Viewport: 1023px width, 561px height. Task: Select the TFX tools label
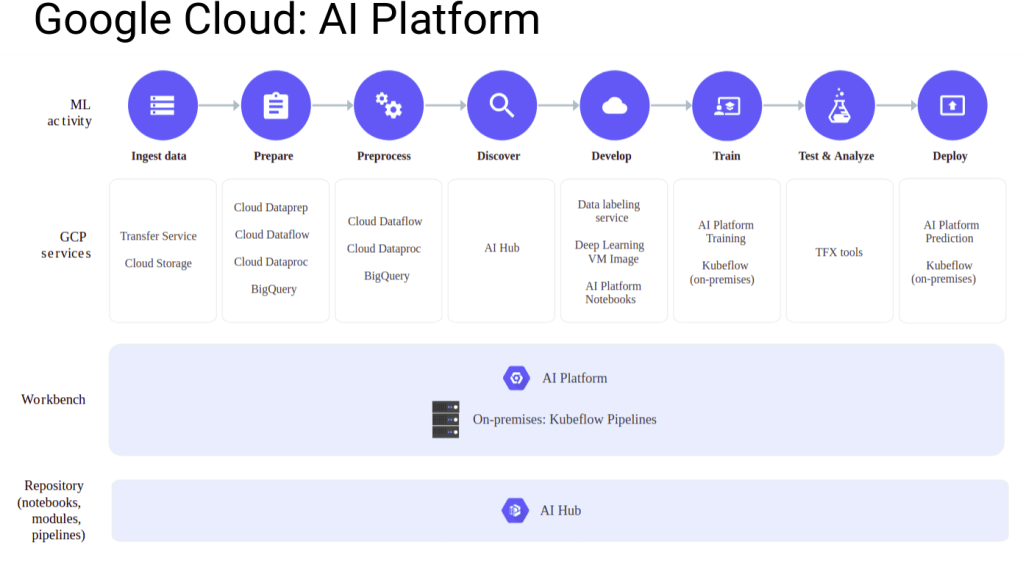[x=839, y=252]
